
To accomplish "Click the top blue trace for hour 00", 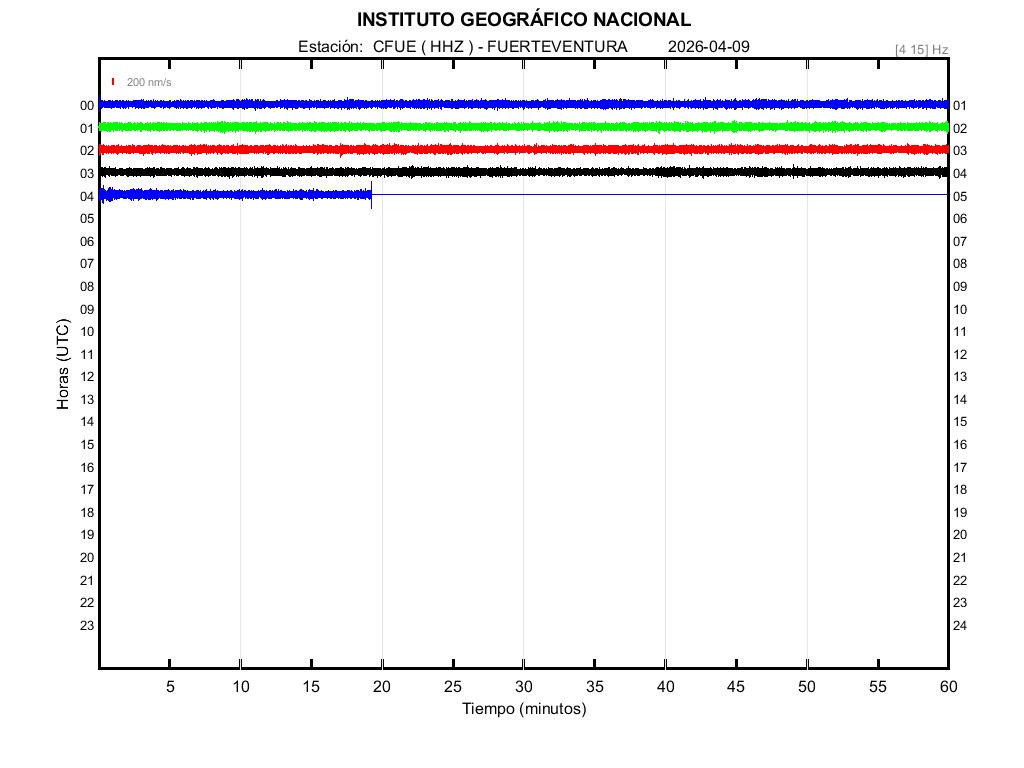I will tap(523, 104).
